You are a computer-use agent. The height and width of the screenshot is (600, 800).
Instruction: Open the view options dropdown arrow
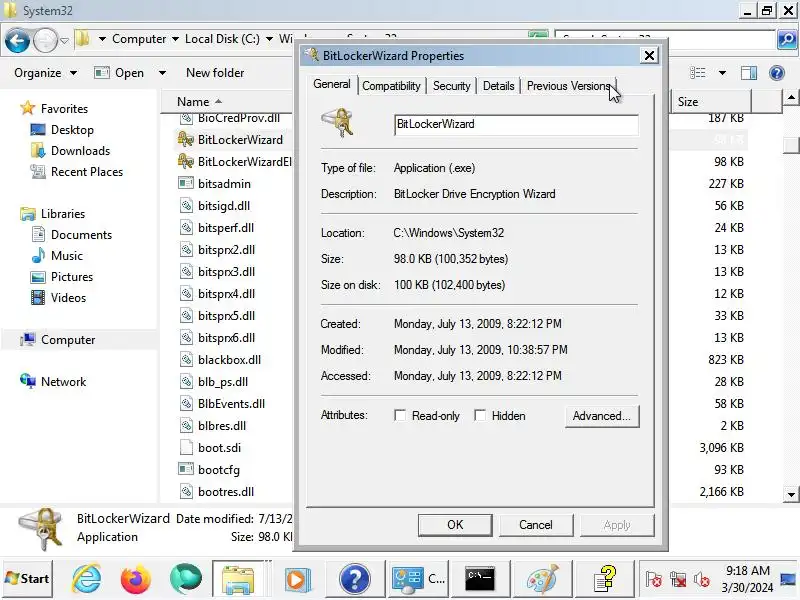(x=722, y=73)
